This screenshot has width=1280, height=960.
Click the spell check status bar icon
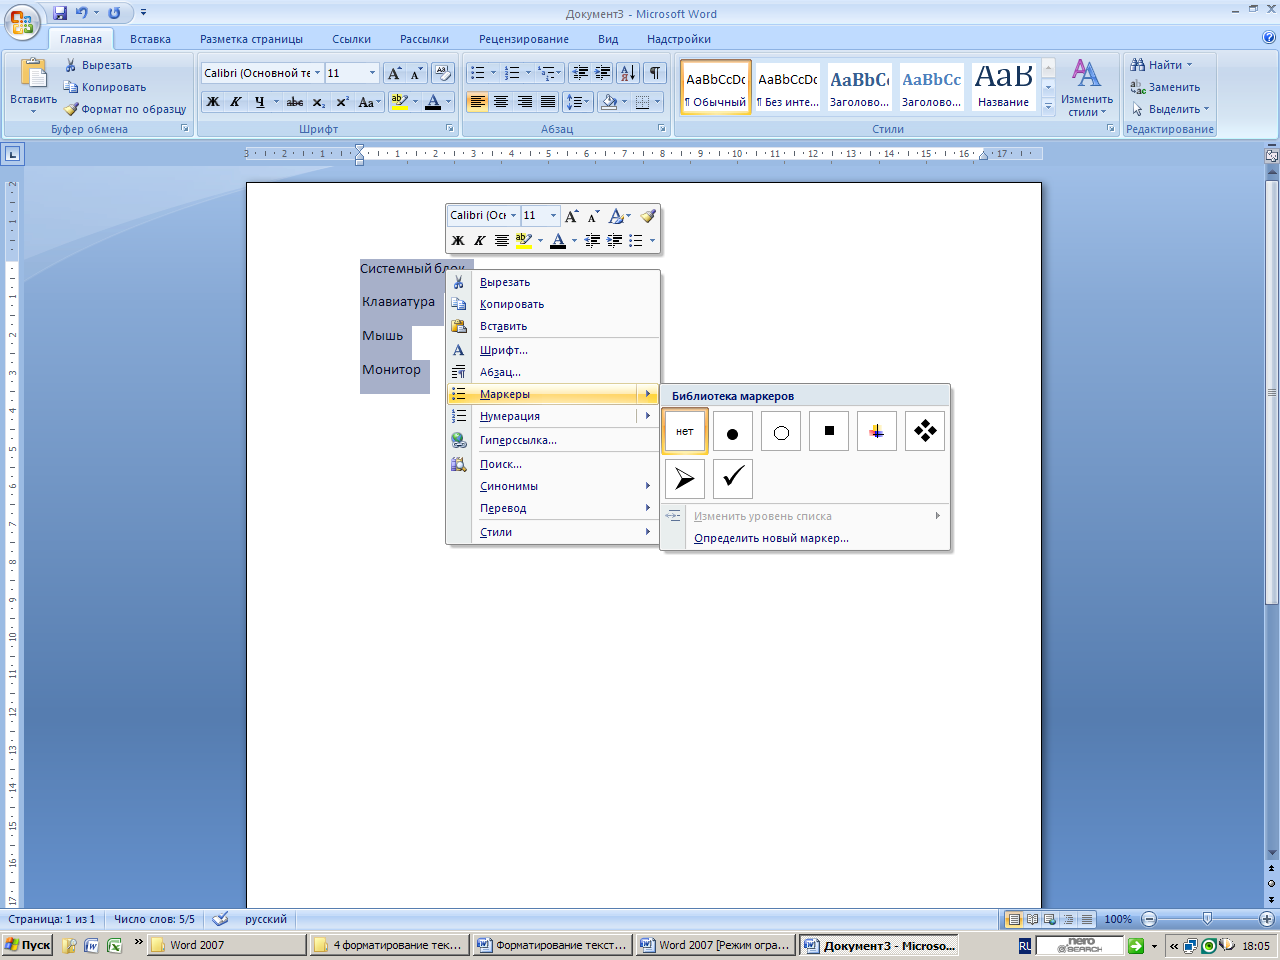(221, 919)
